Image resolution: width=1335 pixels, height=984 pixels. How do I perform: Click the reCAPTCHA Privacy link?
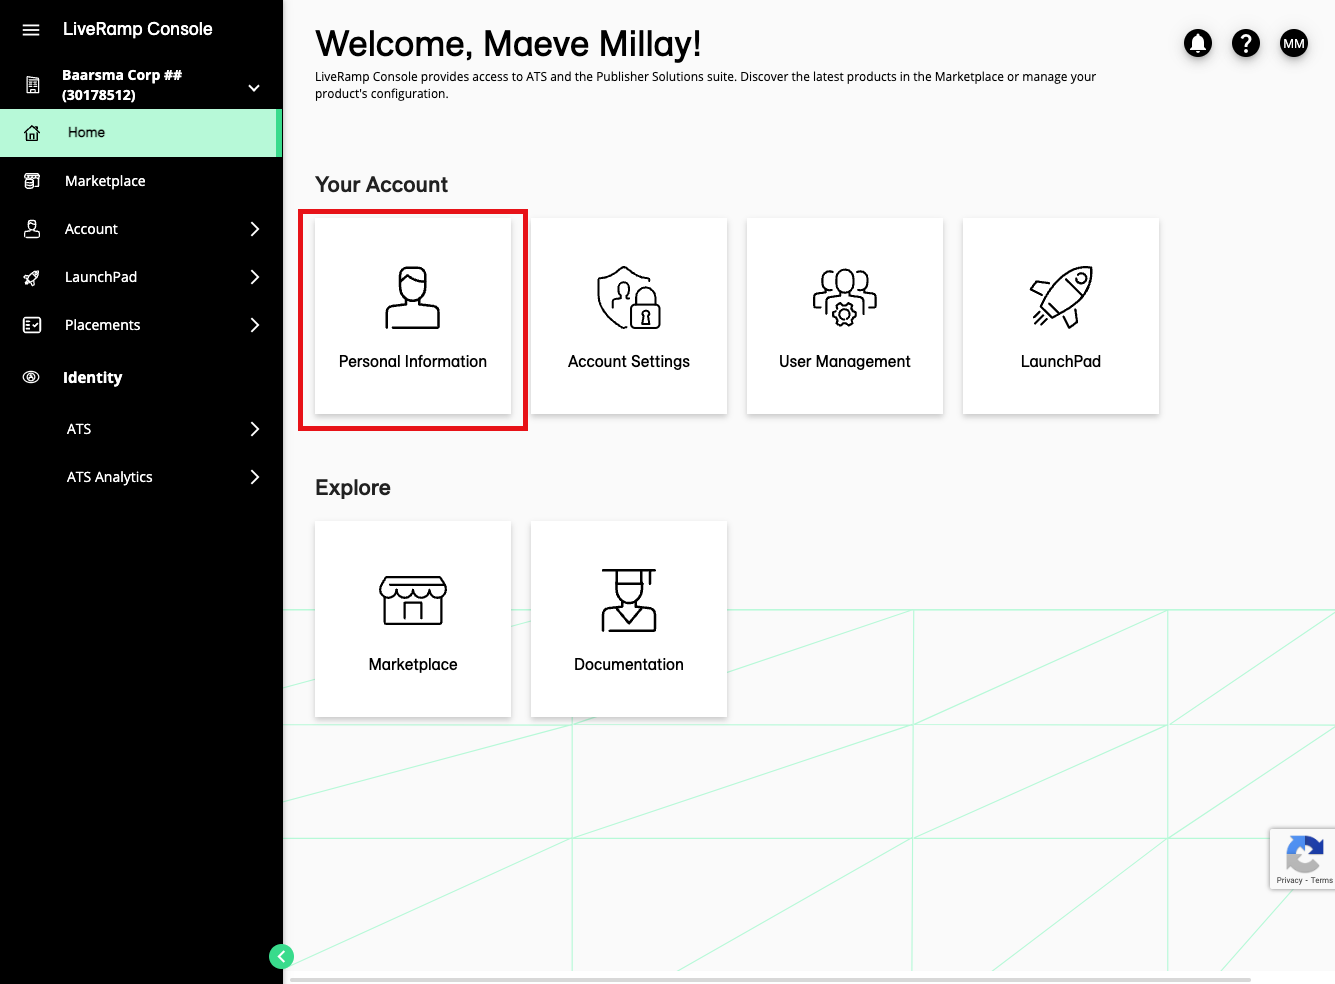pyautogui.click(x=1289, y=881)
